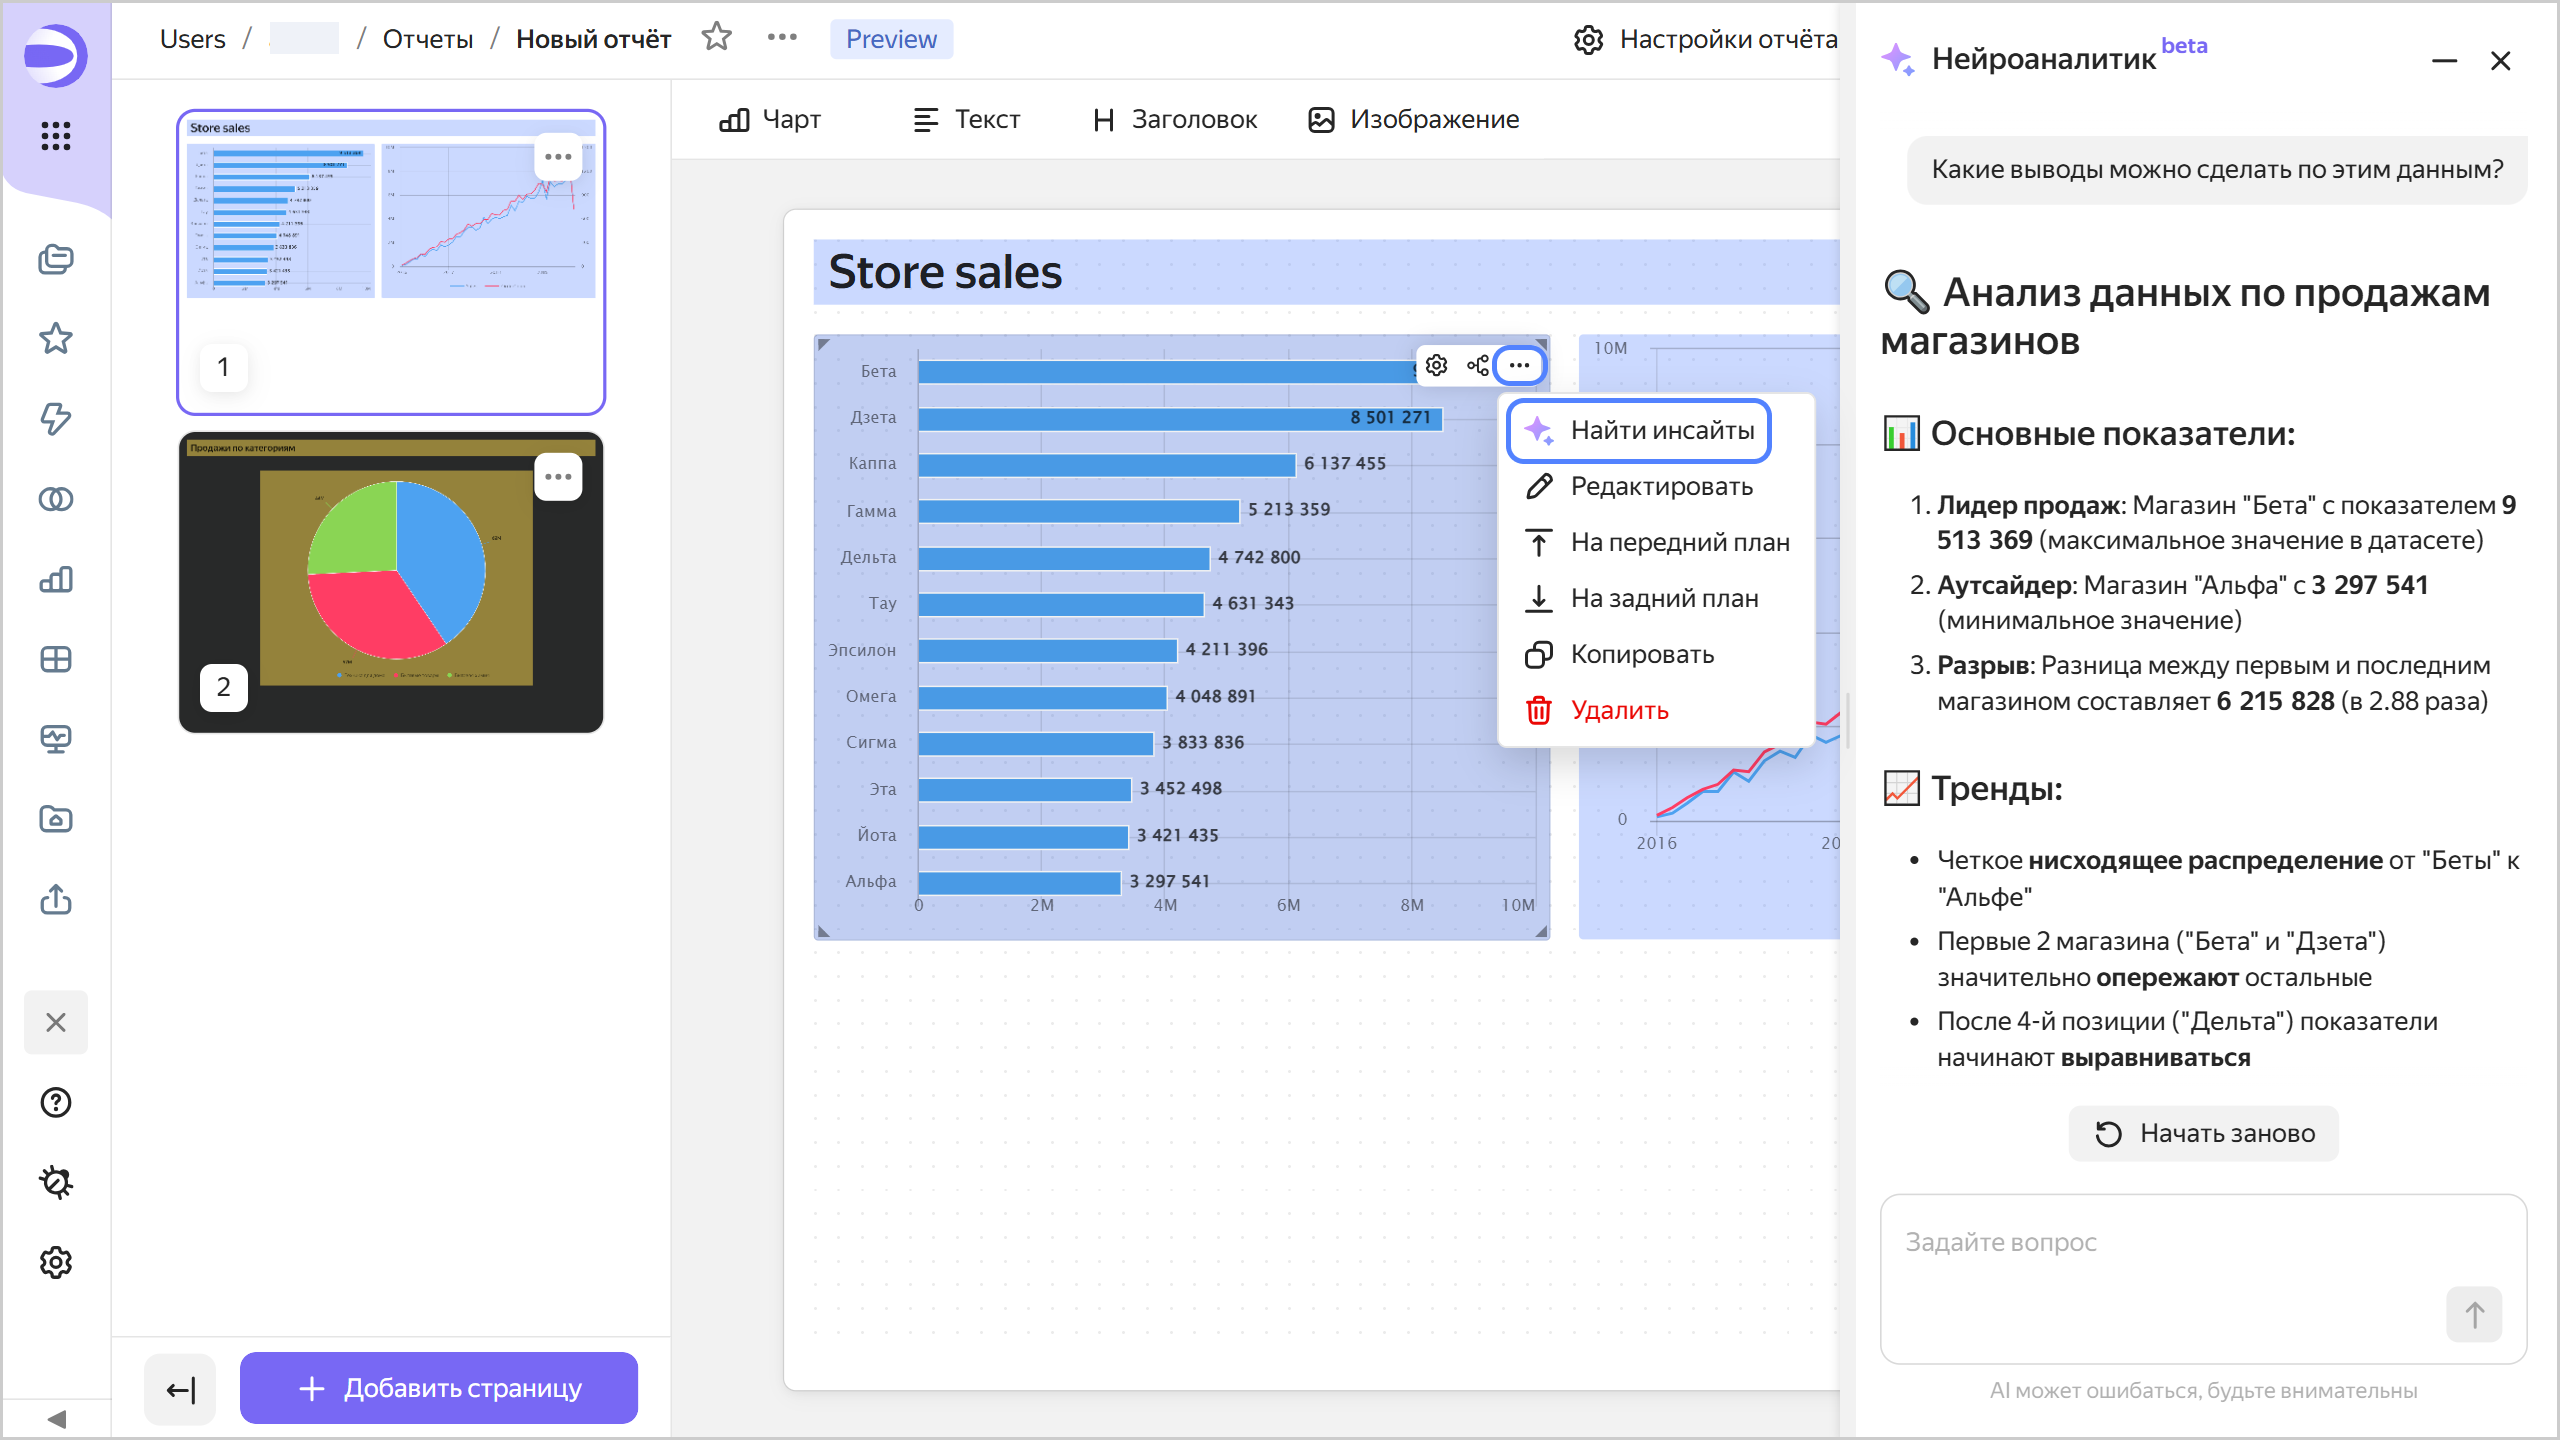This screenshot has width=2560, height=1440.
Task: Favorite the report with star icon
Action: (x=716, y=38)
